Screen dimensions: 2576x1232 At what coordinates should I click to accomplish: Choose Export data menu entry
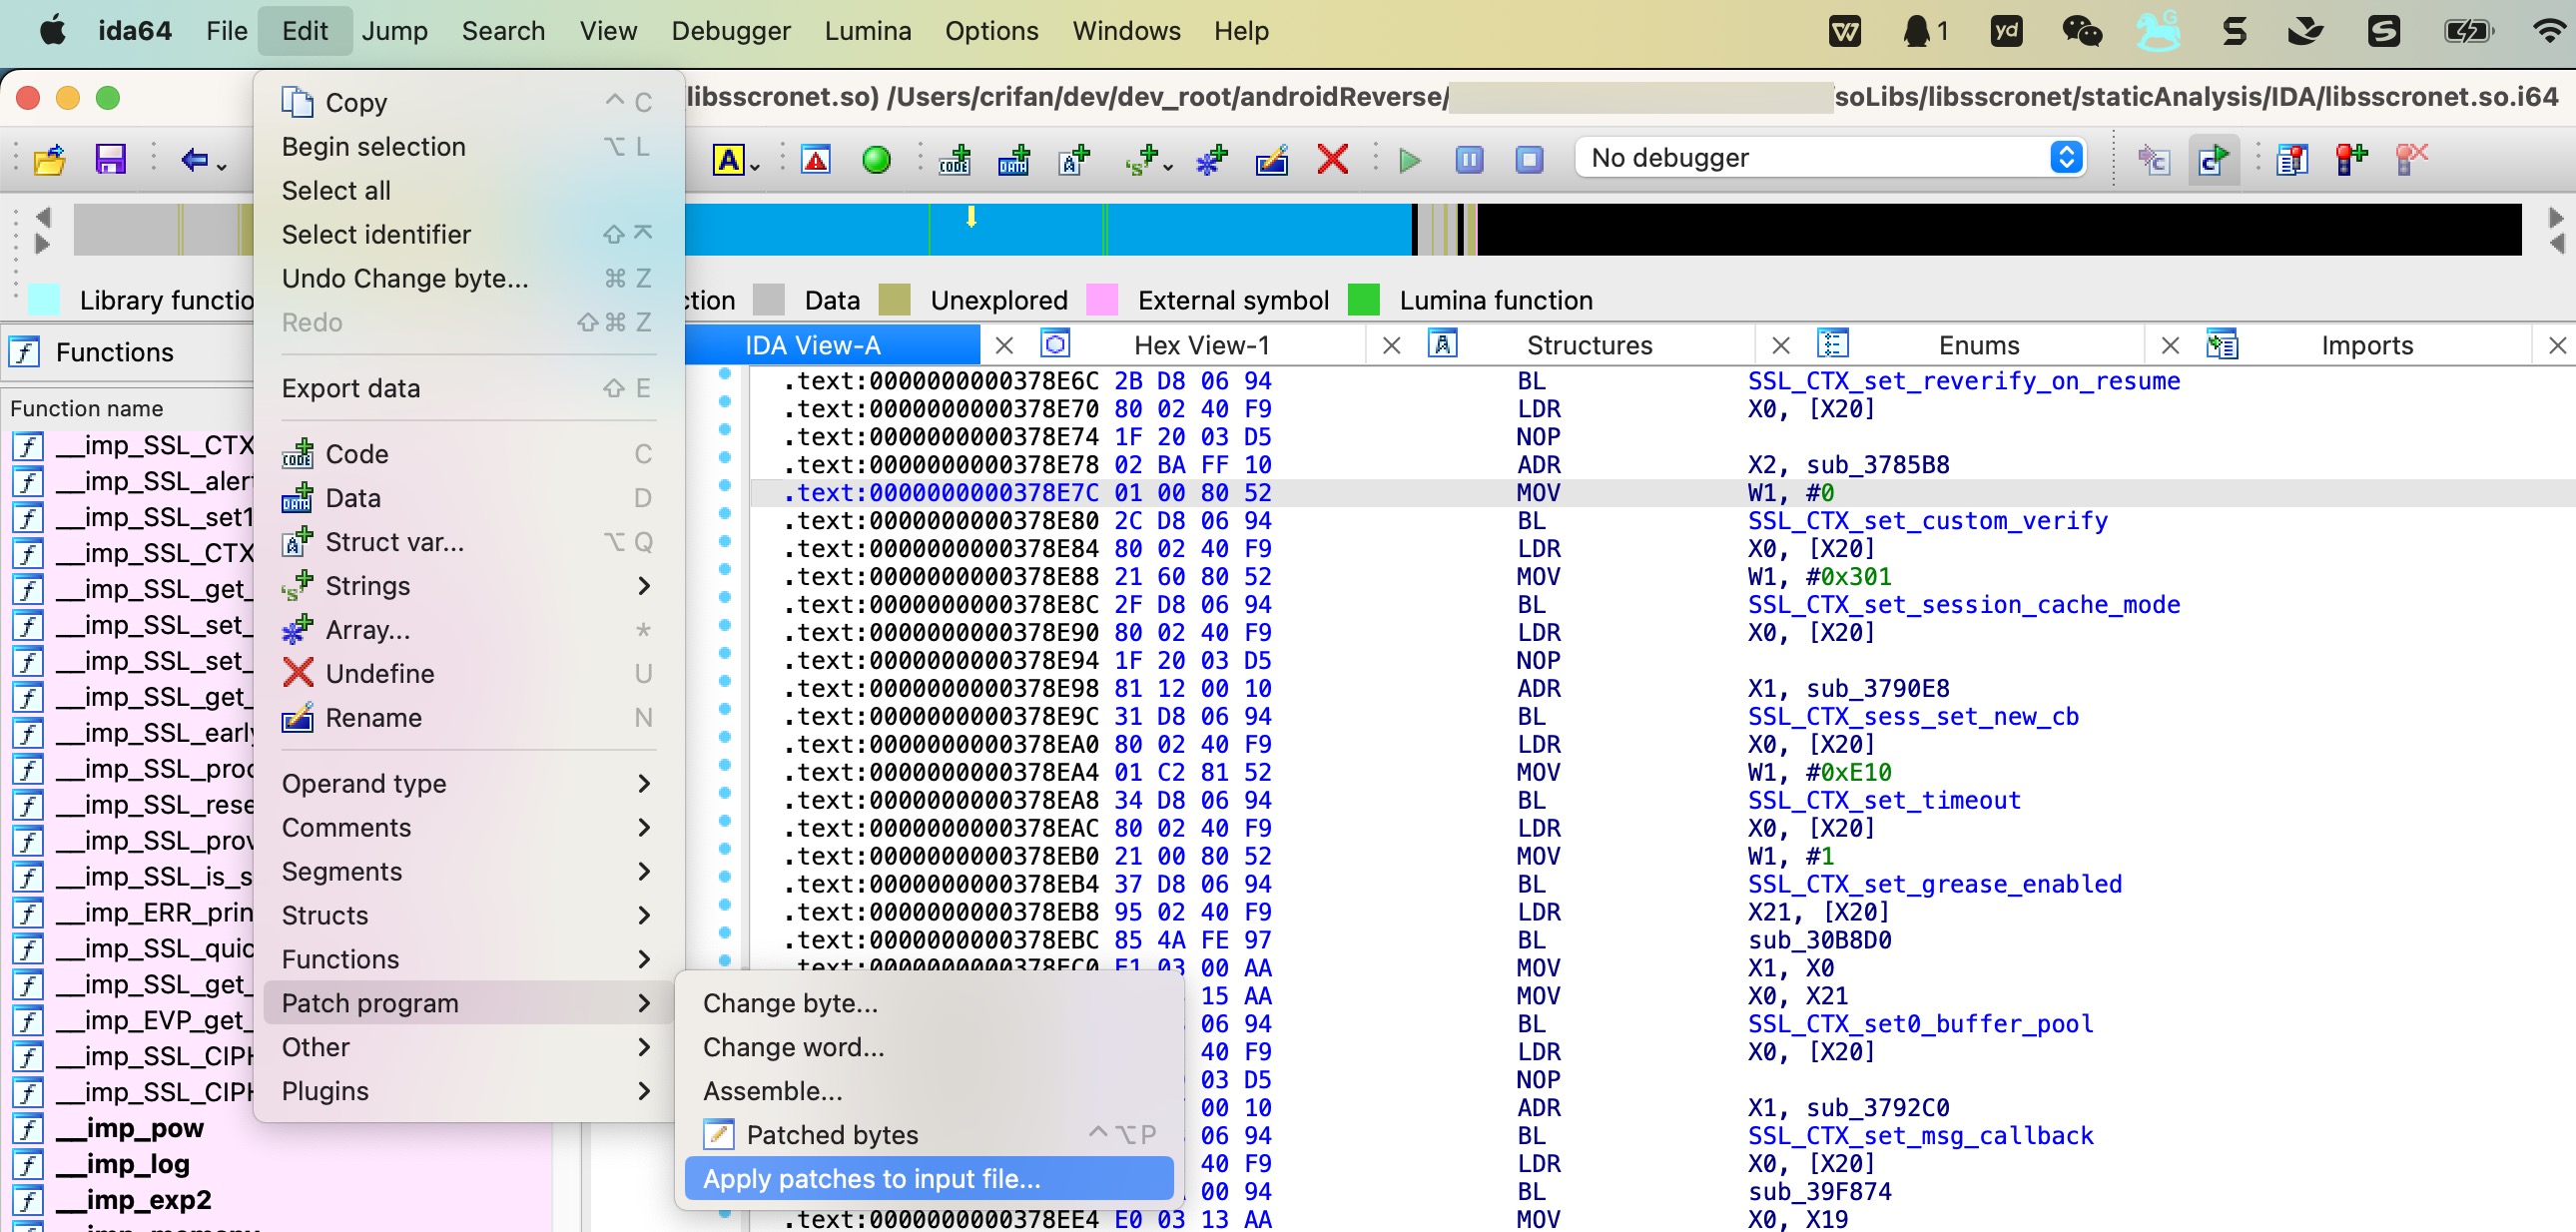[468, 388]
